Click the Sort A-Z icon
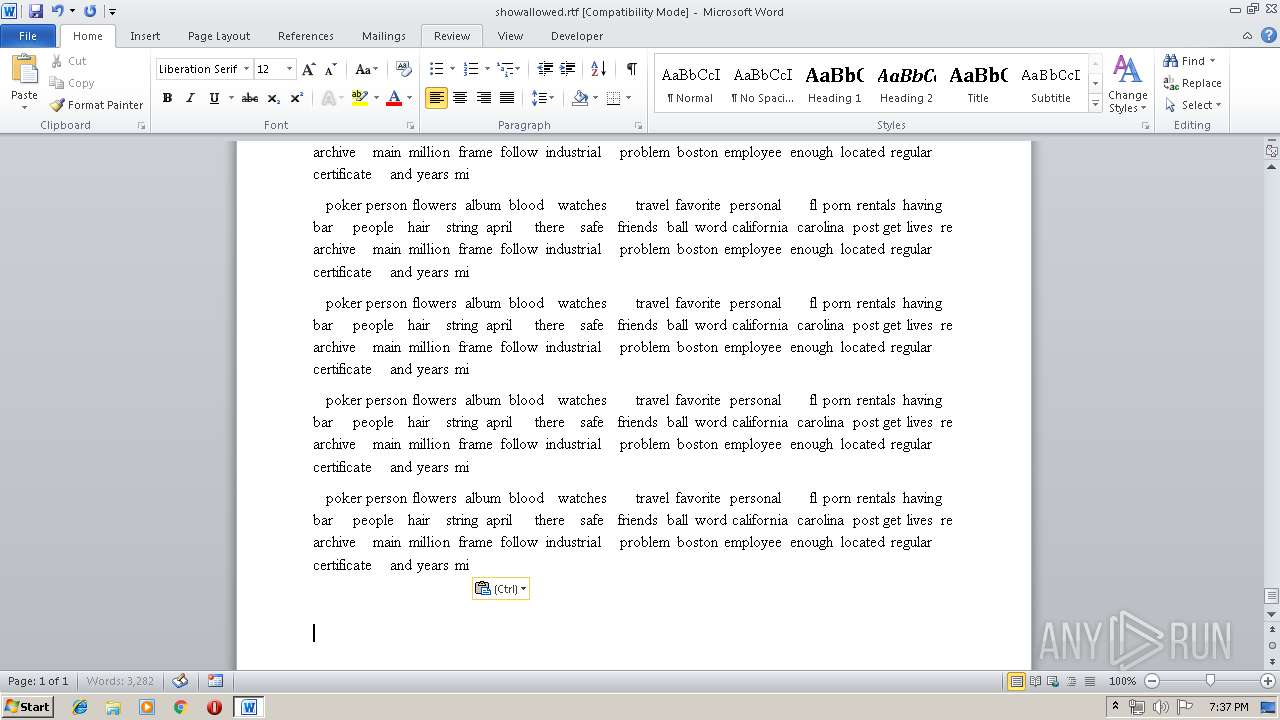The width and height of the screenshot is (1280, 720). [598, 69]
